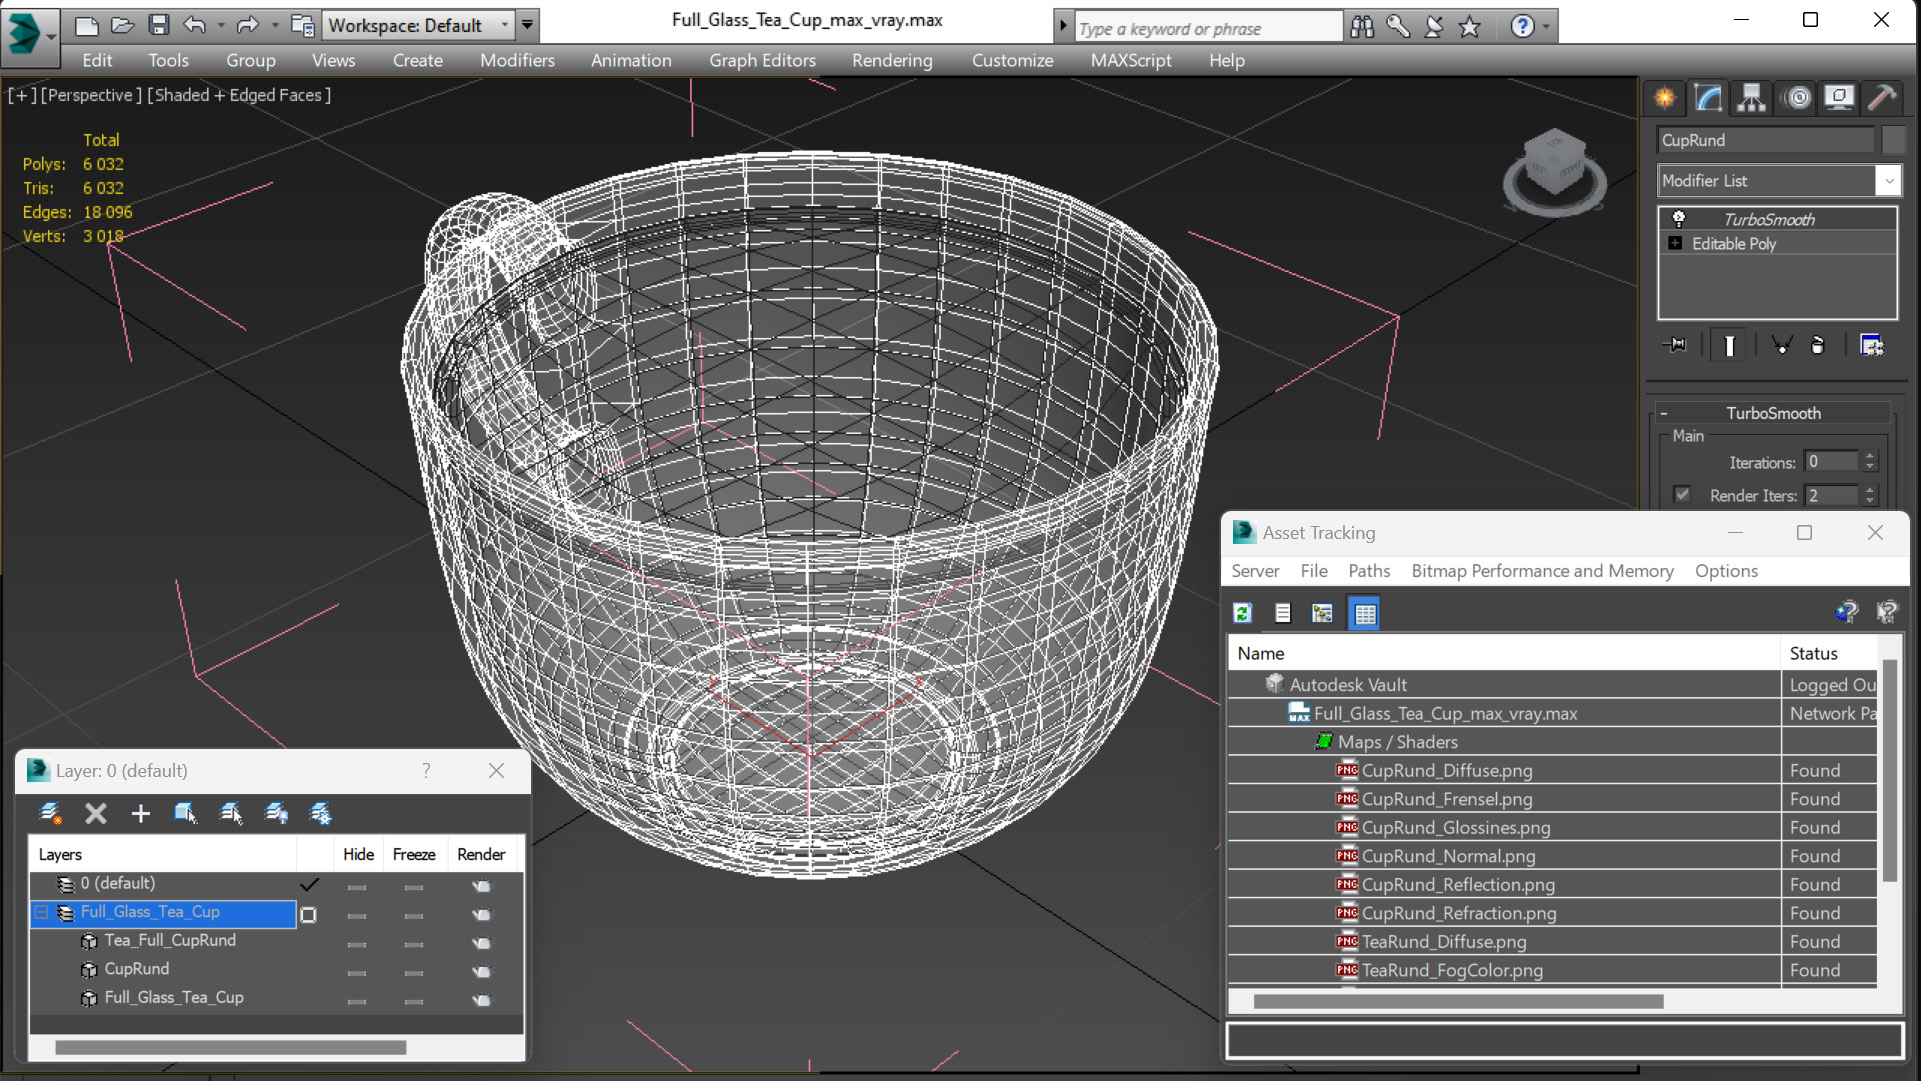Create a new layer with plus icon
This screenshot has height=1081, width=1921.
[x=140, y=813]
